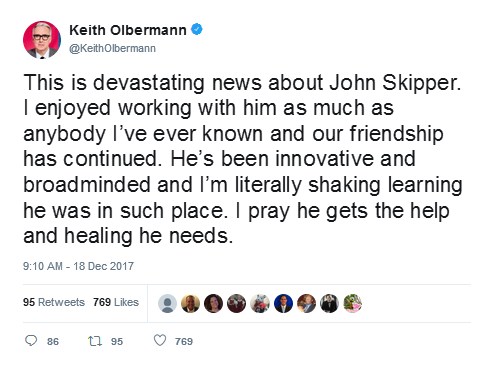492x368 pixels.
Task: Click the blue verified badge
Action: (197, 29)
